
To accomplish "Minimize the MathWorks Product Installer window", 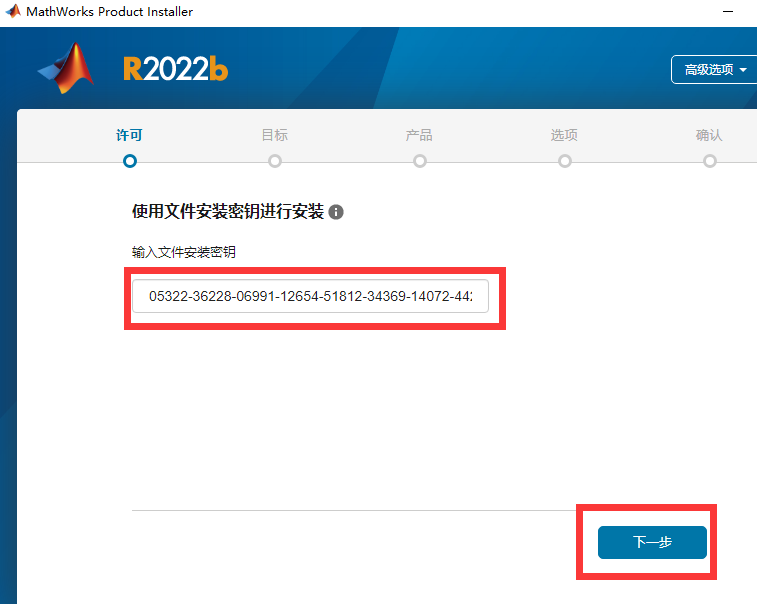I will [728, 11].
